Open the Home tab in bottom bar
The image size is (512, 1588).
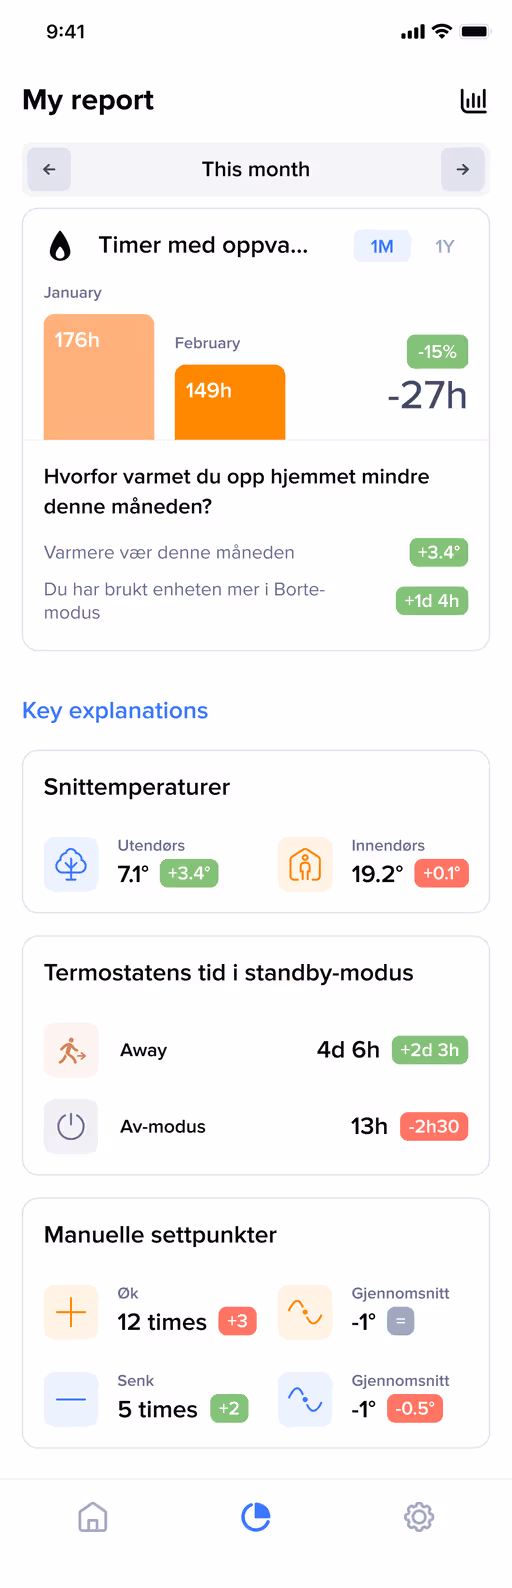93,1517
